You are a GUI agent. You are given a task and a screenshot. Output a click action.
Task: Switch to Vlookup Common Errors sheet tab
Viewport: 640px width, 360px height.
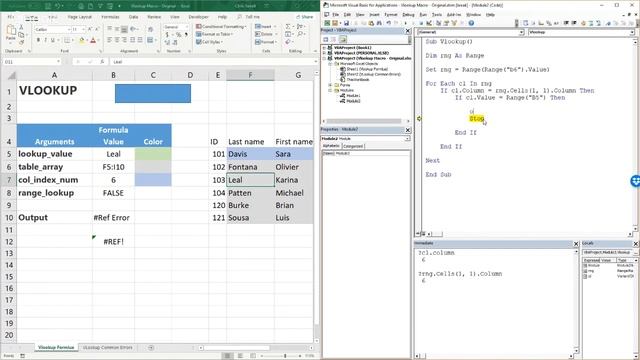[x=108, y=348]
